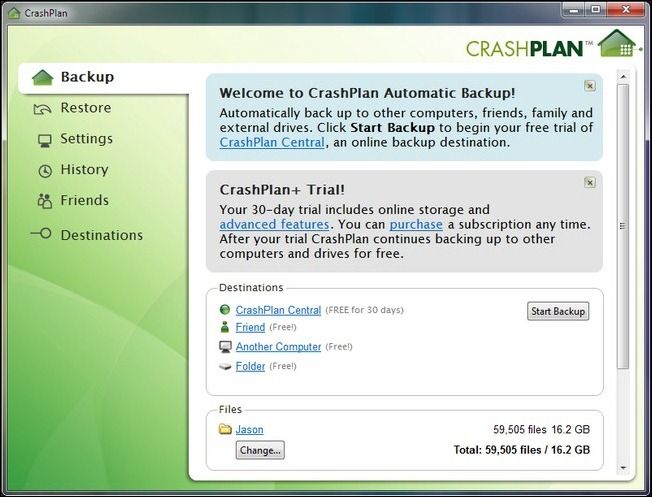The height and width of the screenshot is (497, 652).
Task: Follow the purchase subscription link
Action: [x=416, y=224]
